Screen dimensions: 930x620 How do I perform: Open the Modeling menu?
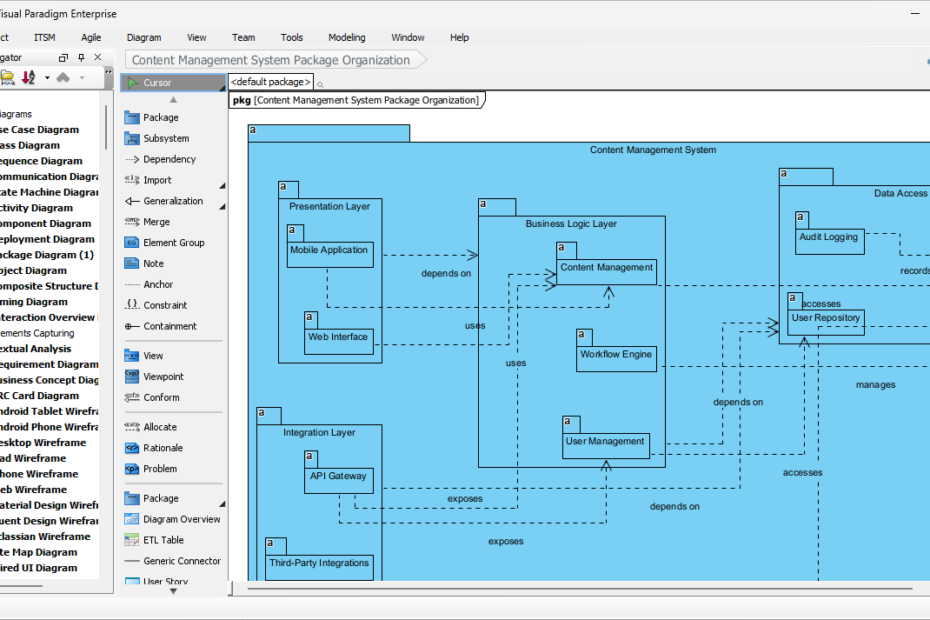coord(346,37)
